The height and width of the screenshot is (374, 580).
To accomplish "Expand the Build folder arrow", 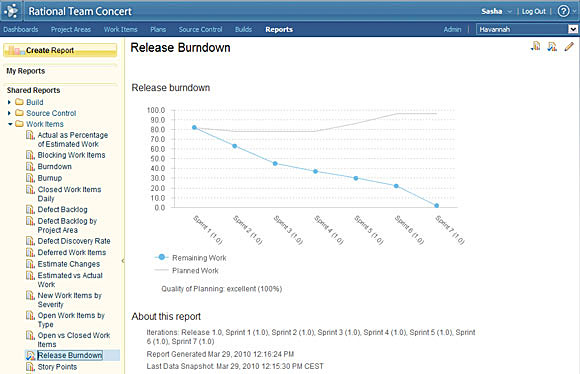I will [9, 102].
